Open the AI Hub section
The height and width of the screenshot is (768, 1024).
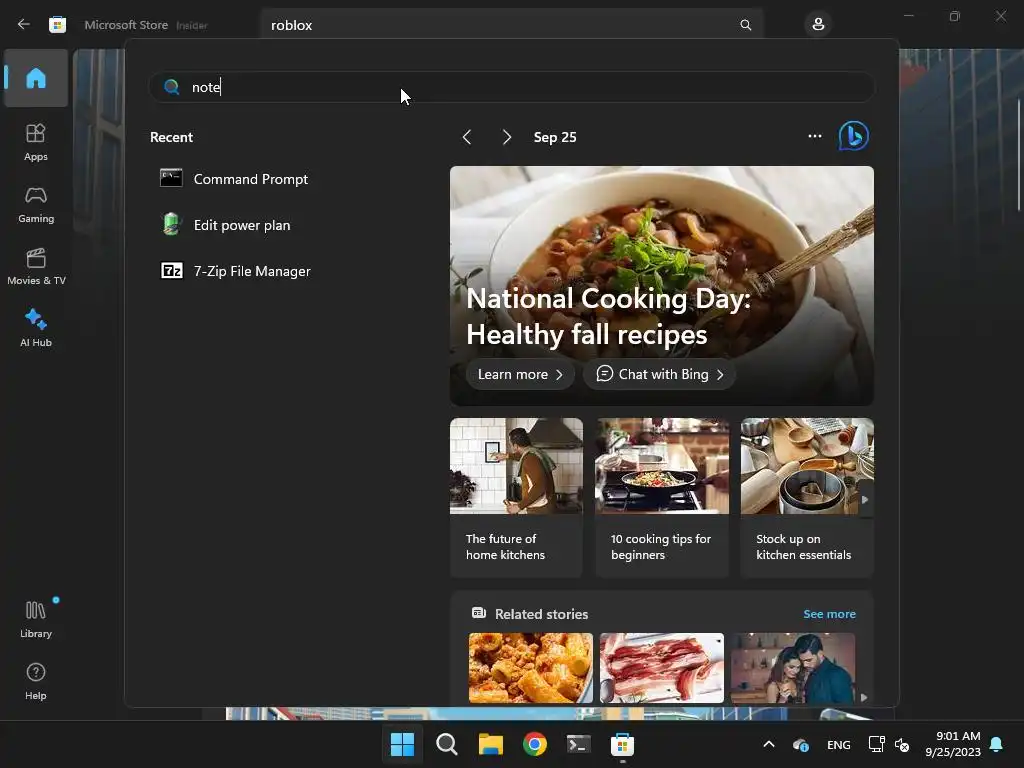tap(36, 328)
